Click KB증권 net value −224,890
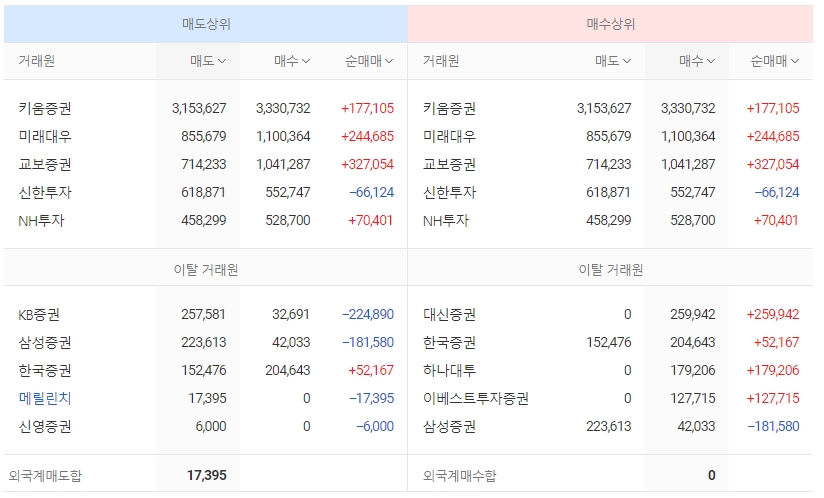824x498 pixels. (x=368, y=314)
